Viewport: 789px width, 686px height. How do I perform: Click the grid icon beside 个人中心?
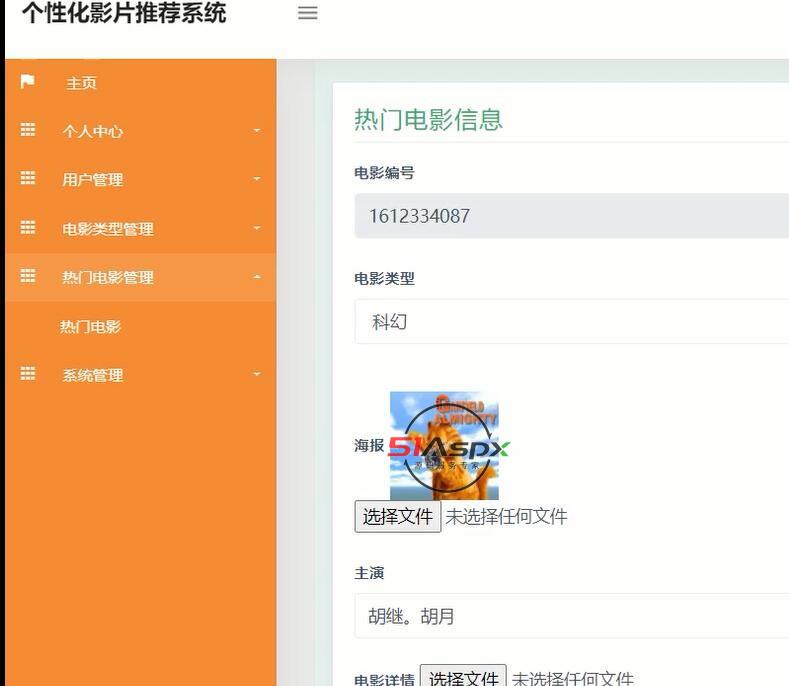click(28, 130)
